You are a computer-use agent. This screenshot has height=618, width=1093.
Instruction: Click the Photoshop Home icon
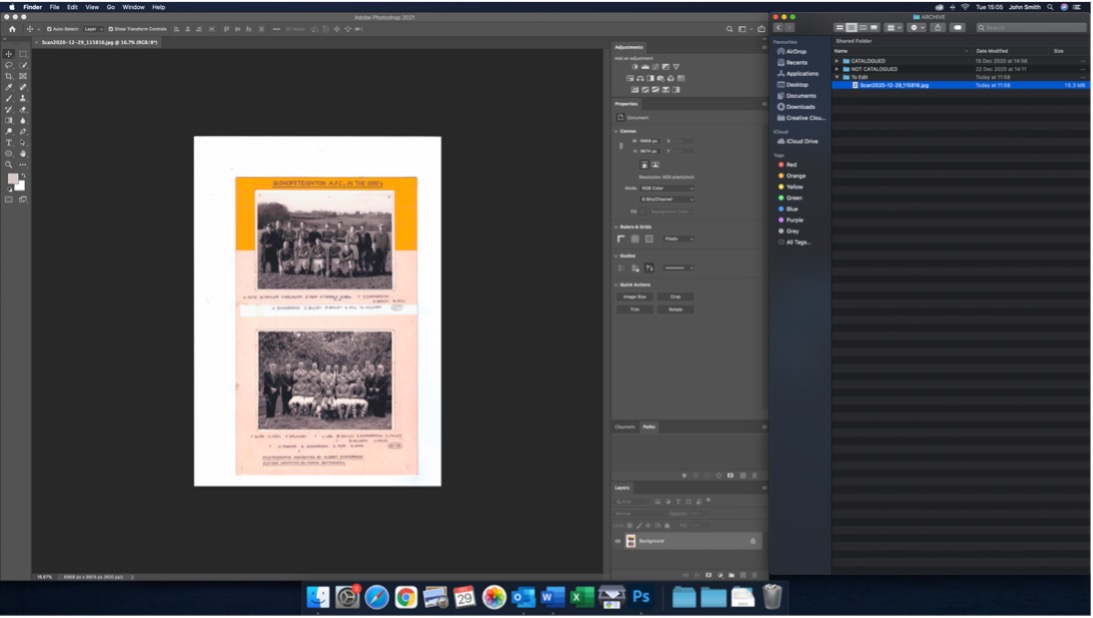click(12, 29)
